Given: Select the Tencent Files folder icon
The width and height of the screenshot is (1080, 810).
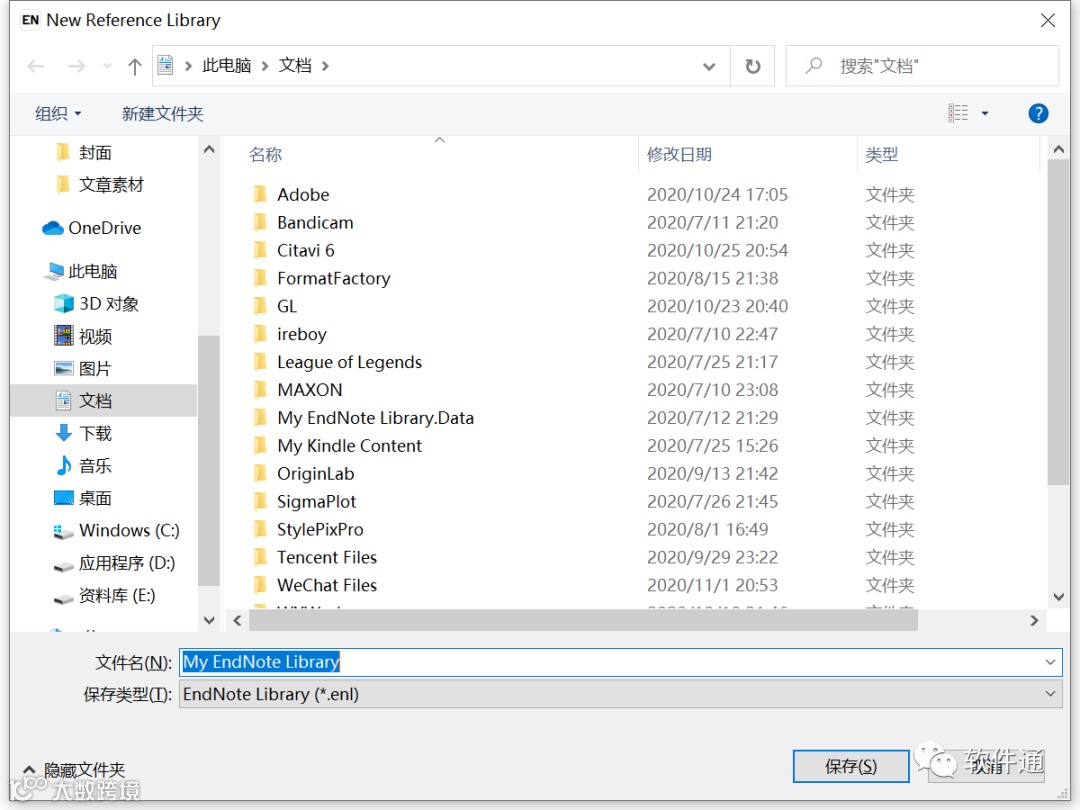Looking at the screenshot, I should tap(260, 557).
